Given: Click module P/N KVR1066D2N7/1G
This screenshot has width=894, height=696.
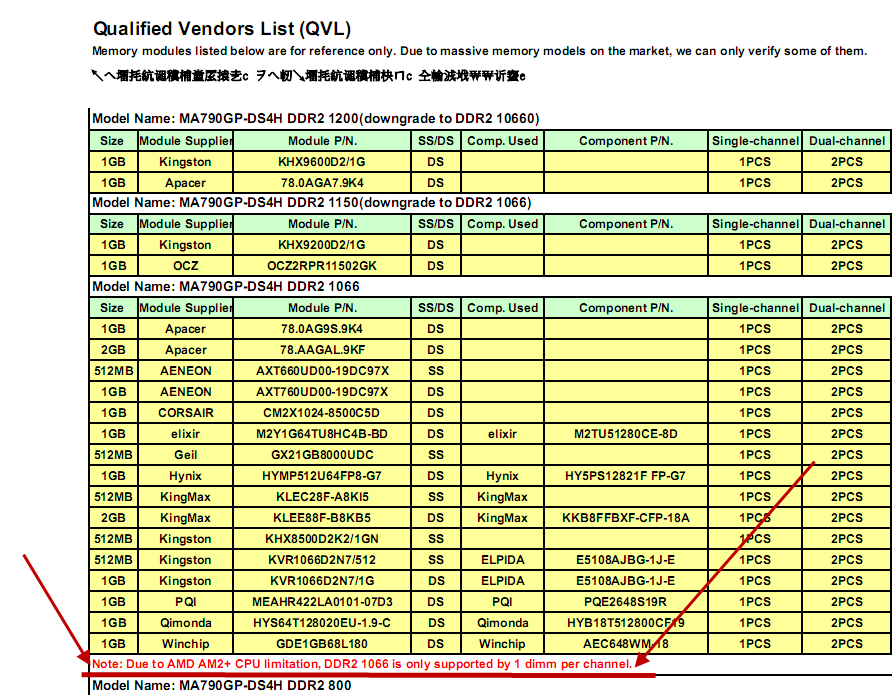Looking at the screenshot, I should [x=322, y=581].
